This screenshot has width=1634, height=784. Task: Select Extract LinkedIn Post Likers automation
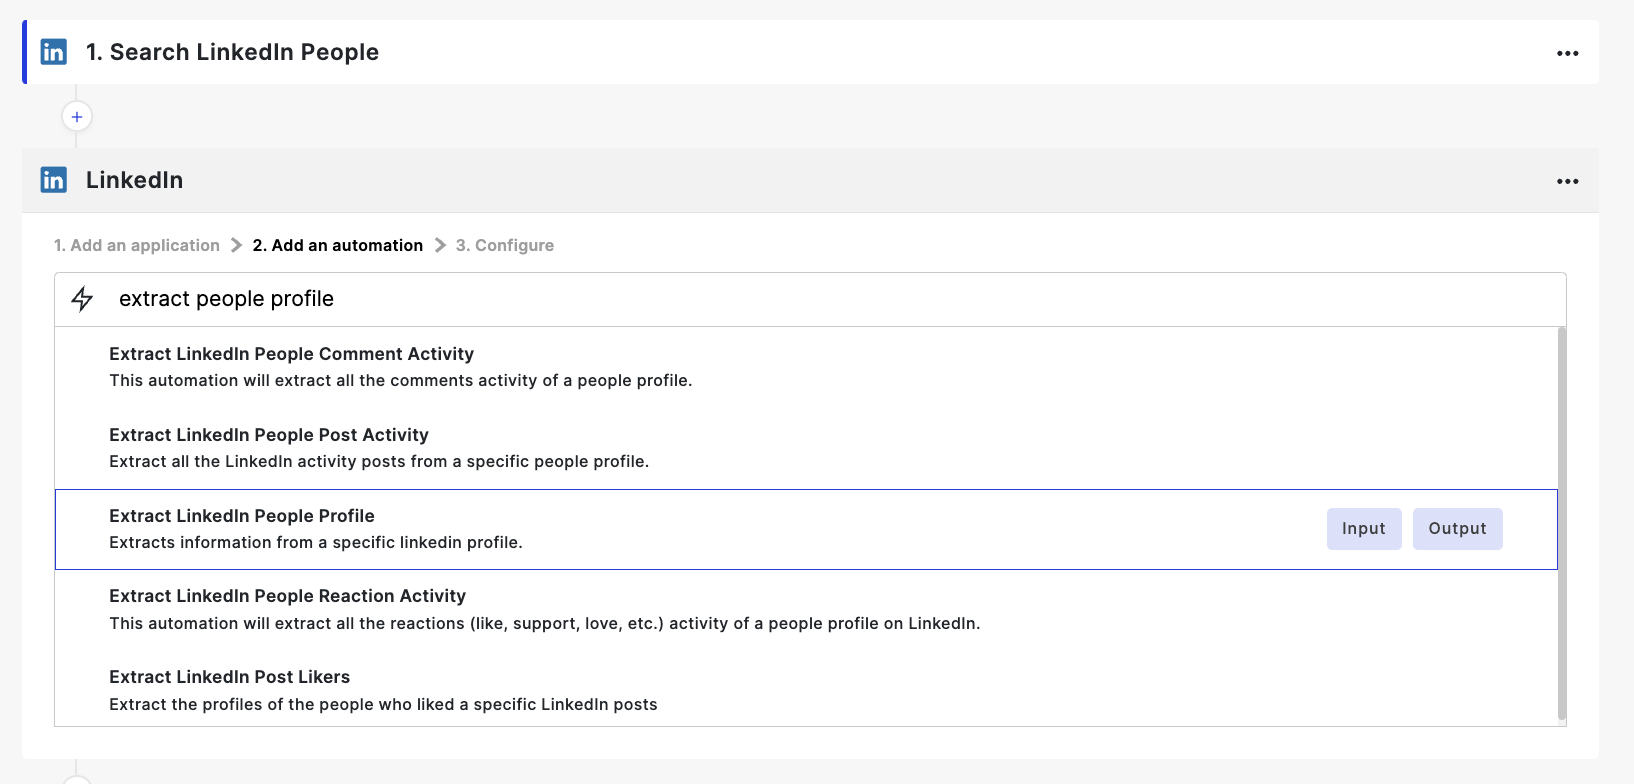point(806,690)
